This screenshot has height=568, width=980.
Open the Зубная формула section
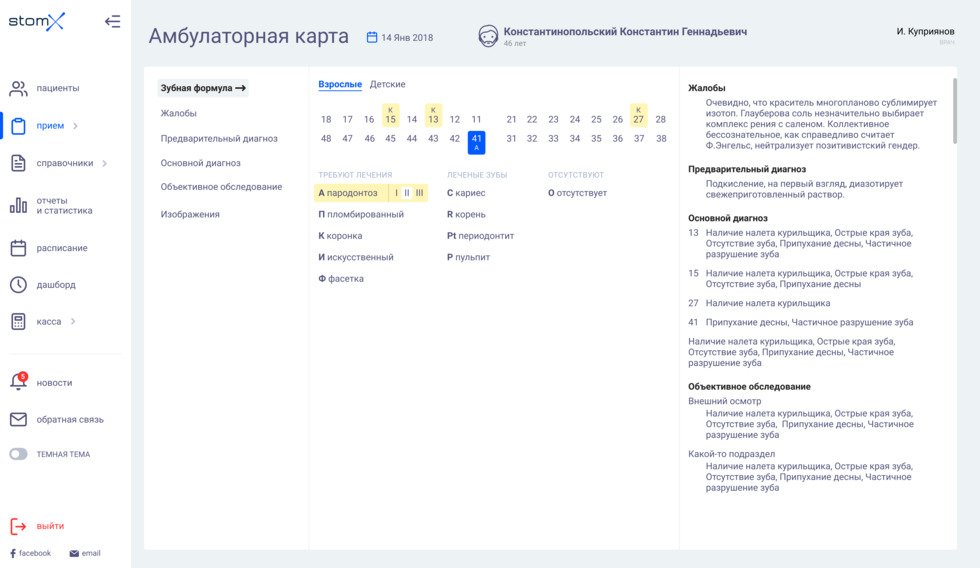(x=203, y=88)
